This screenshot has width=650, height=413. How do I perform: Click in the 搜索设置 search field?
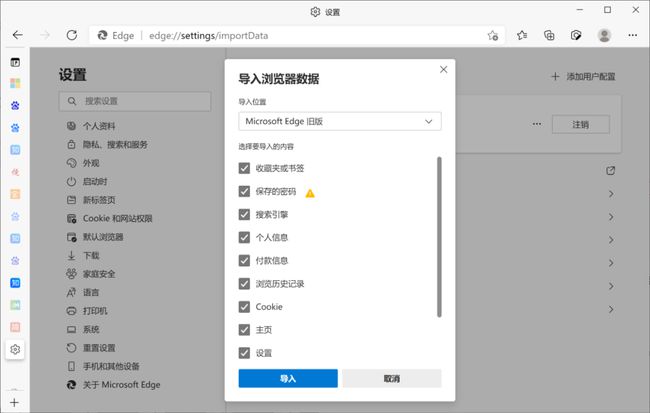pos(135,101)
